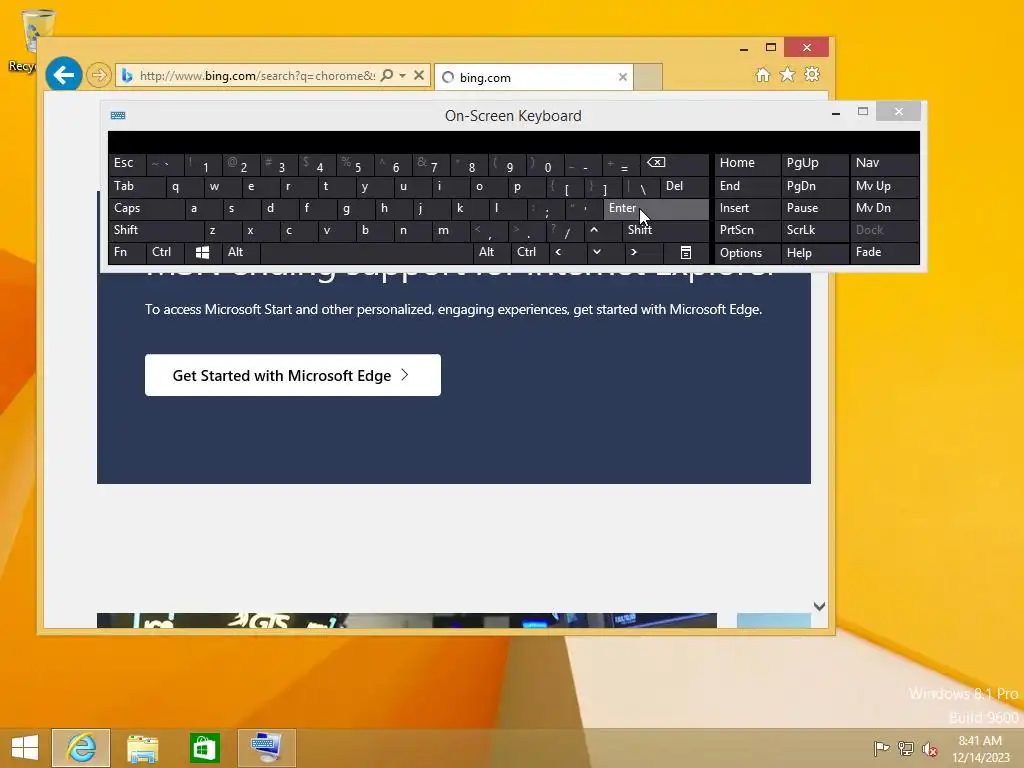Image resolution: width=1024 pixels, height=768 pixels.
Task: Open File Explorer from taskbar
Action: tap(142, 748)
